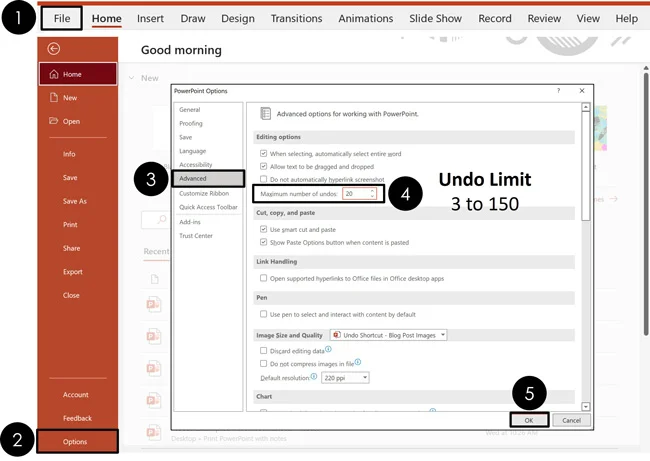This screenshot has width=650, height=461.
Task: Click the Home house icon in sidebar
Action: pos(54,74)
